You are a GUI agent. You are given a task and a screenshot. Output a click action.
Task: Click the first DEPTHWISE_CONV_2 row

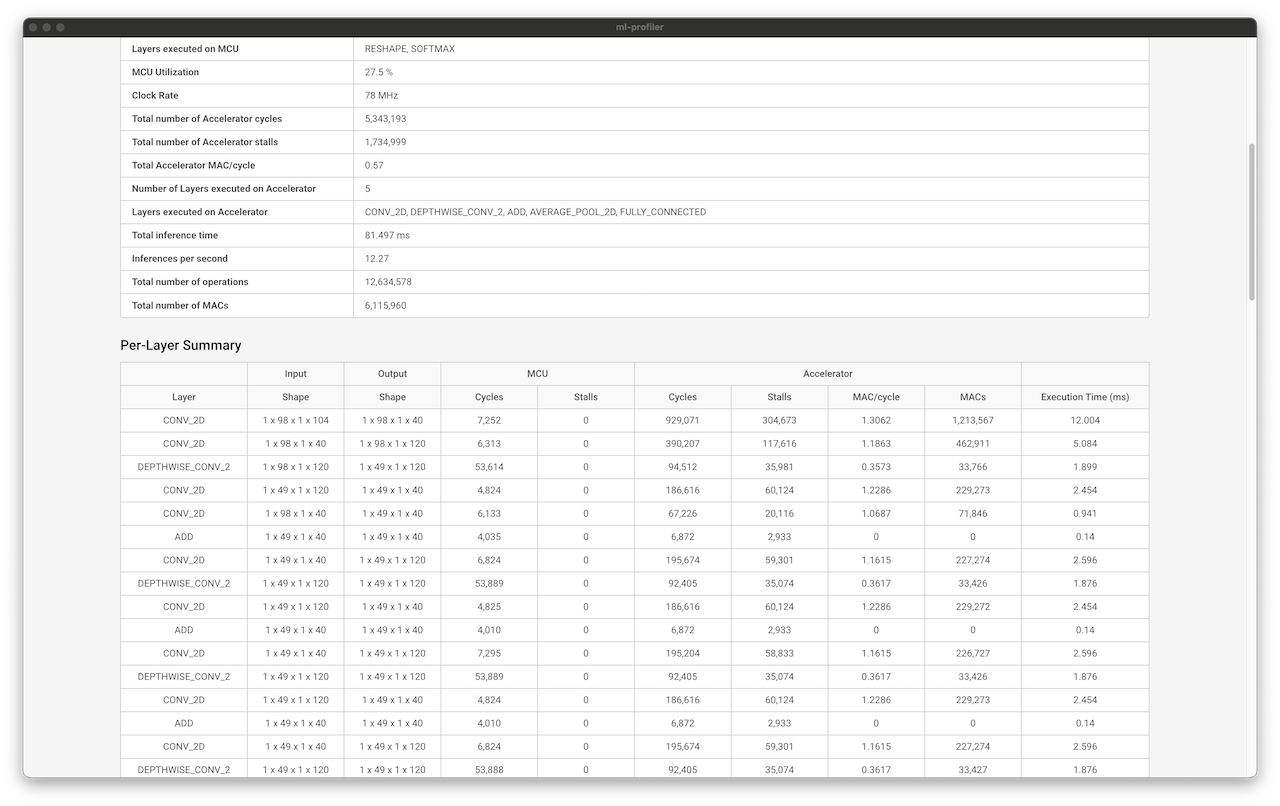[184, 467]
